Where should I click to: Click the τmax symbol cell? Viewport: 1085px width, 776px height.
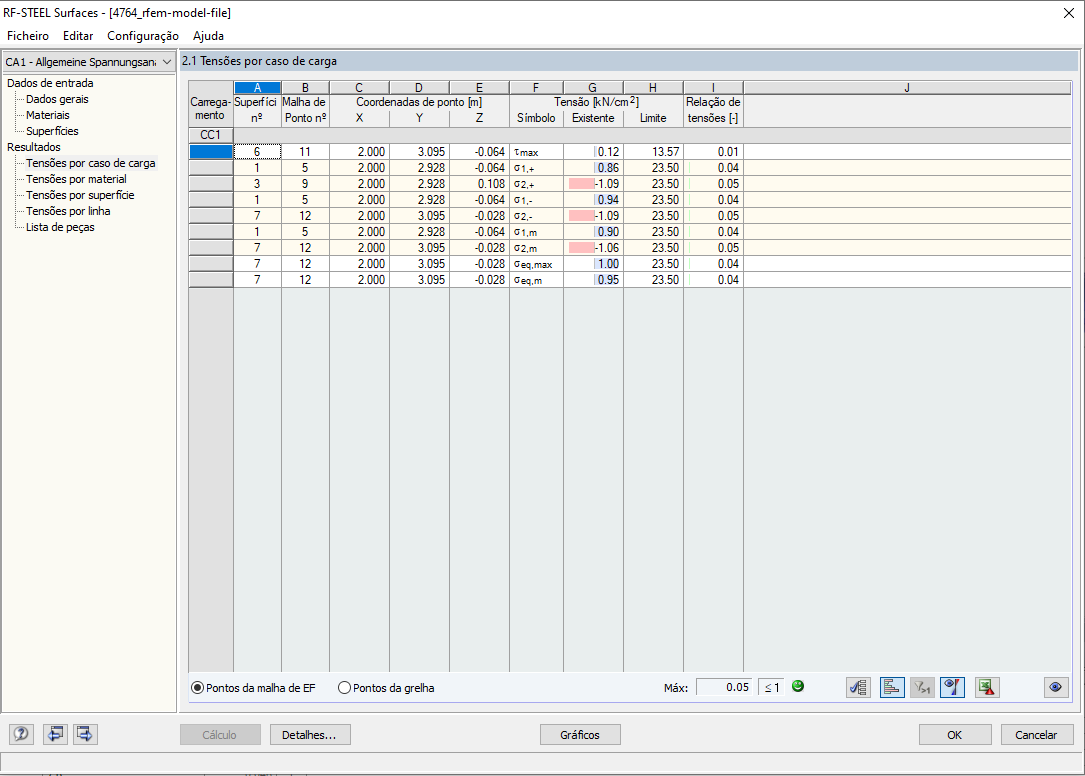tap(536, 152)
